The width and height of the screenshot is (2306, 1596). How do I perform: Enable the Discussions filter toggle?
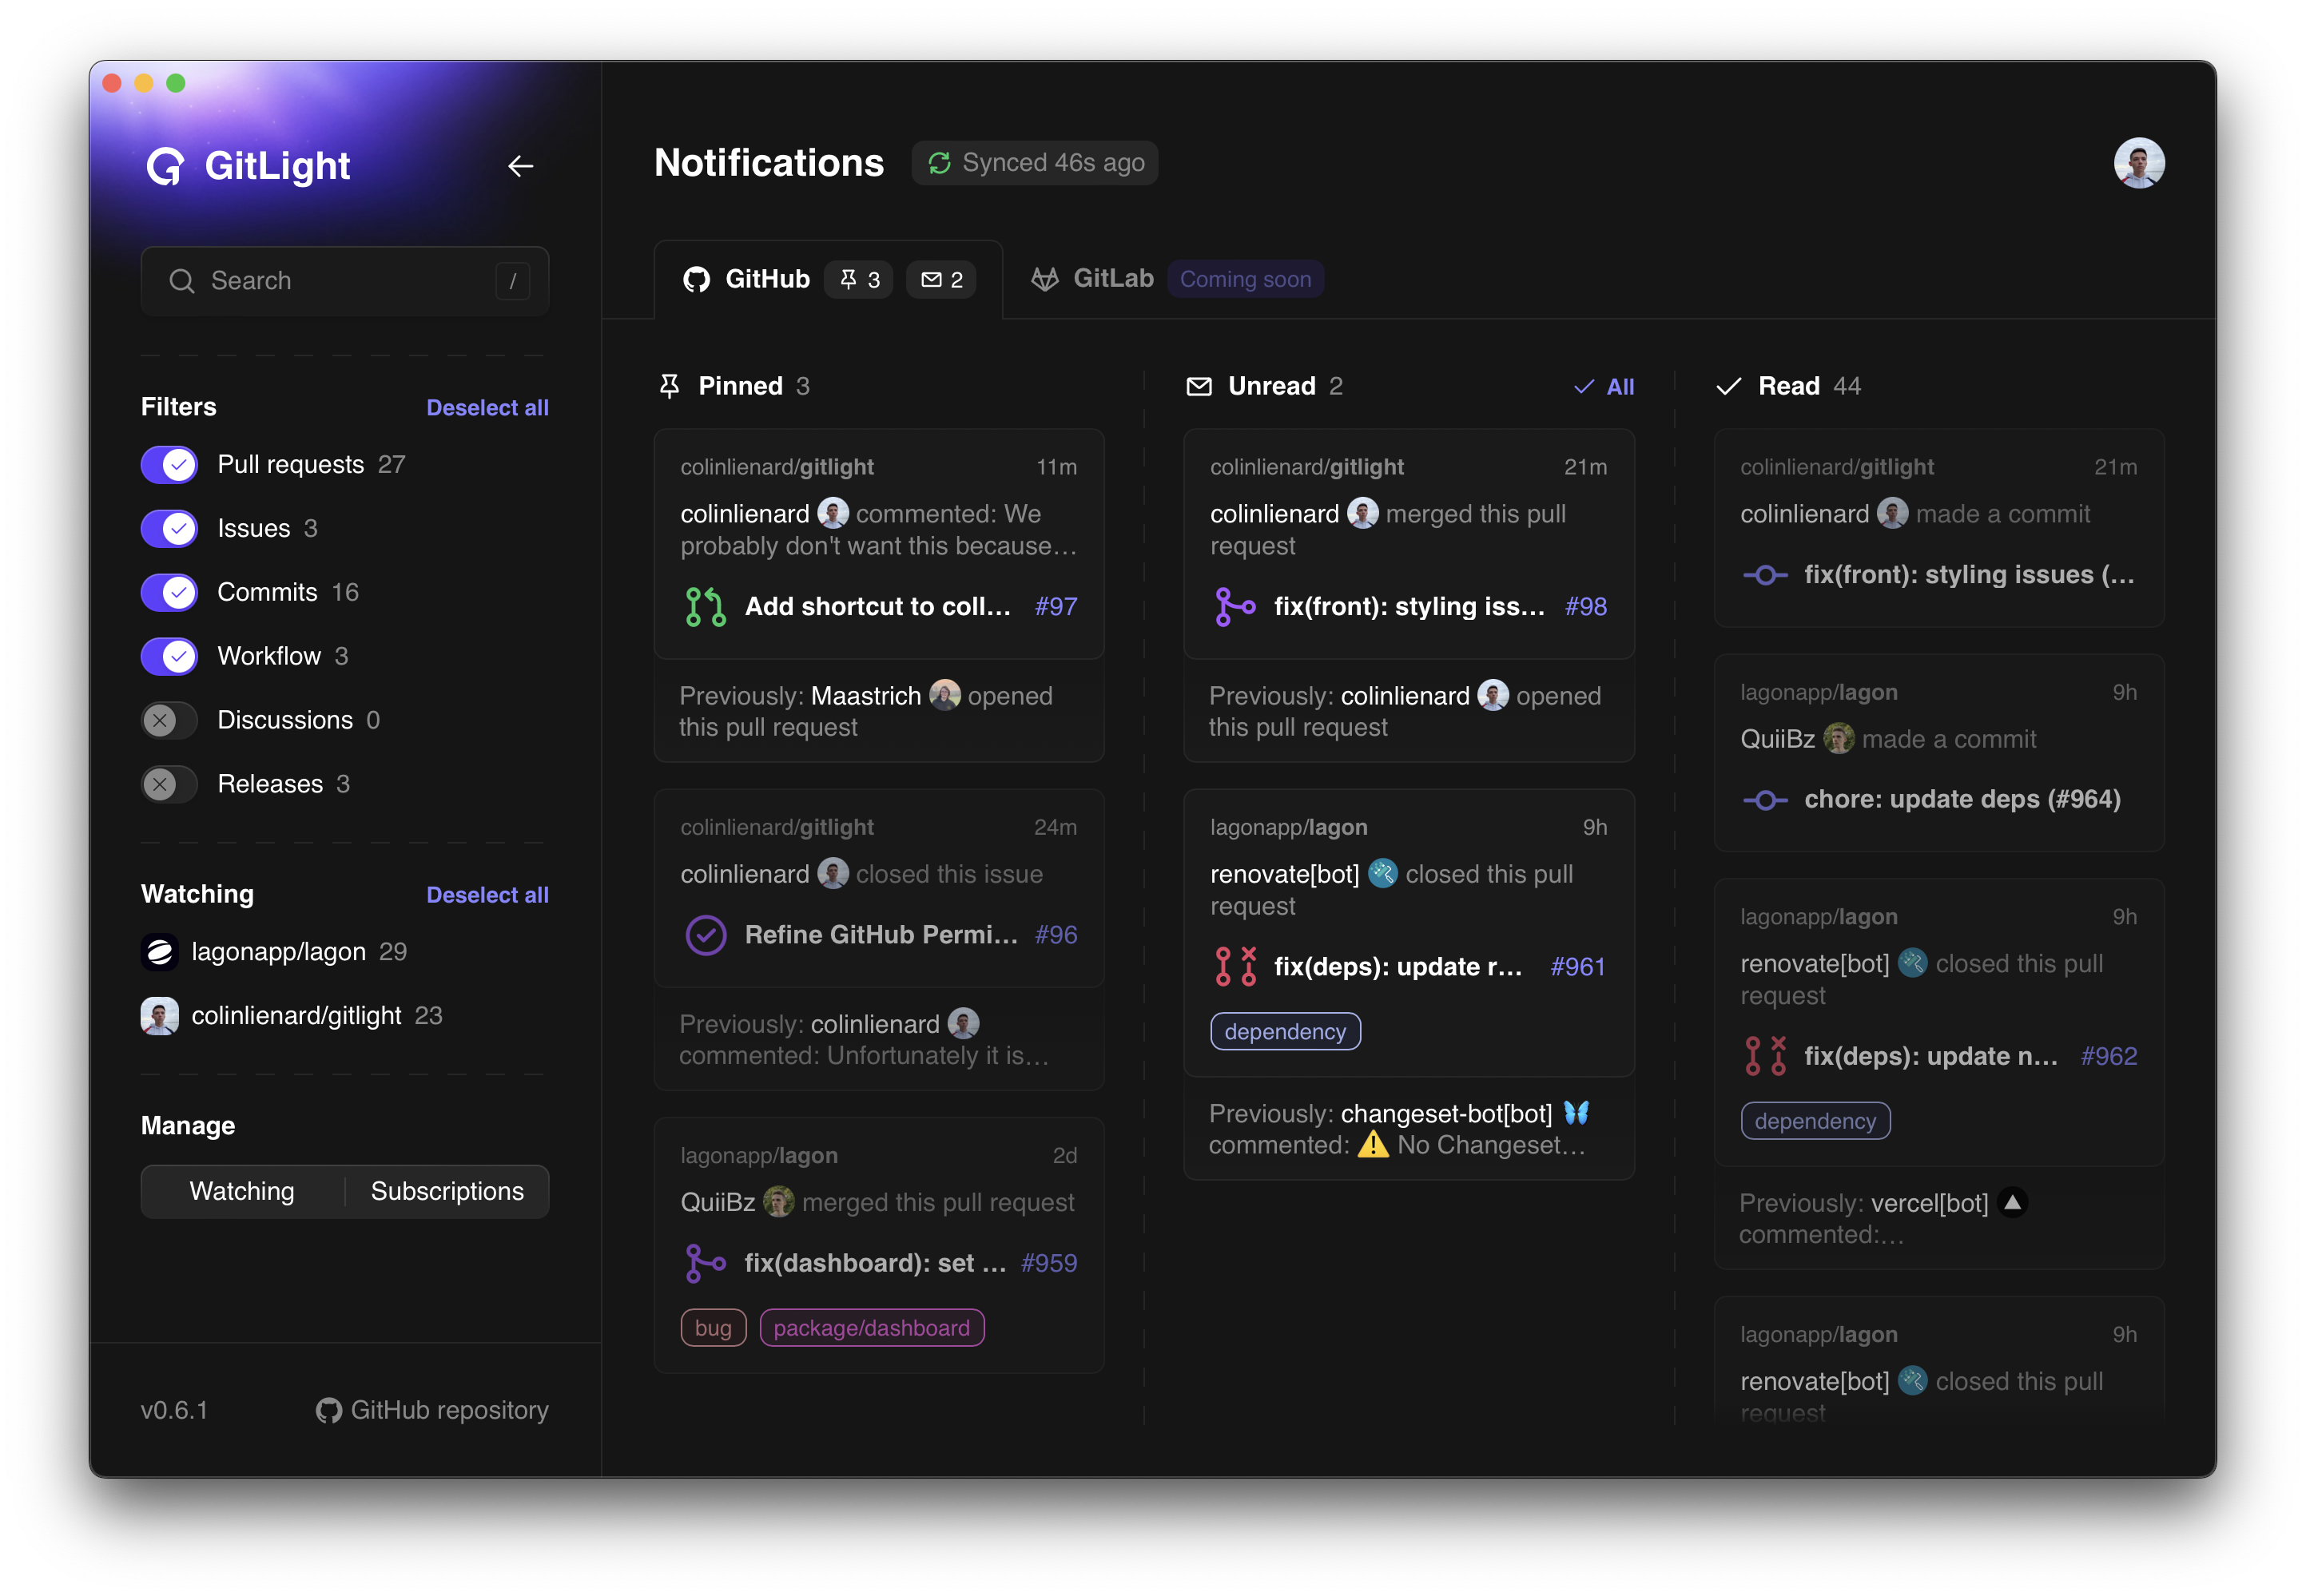click(x=170, y=720)
